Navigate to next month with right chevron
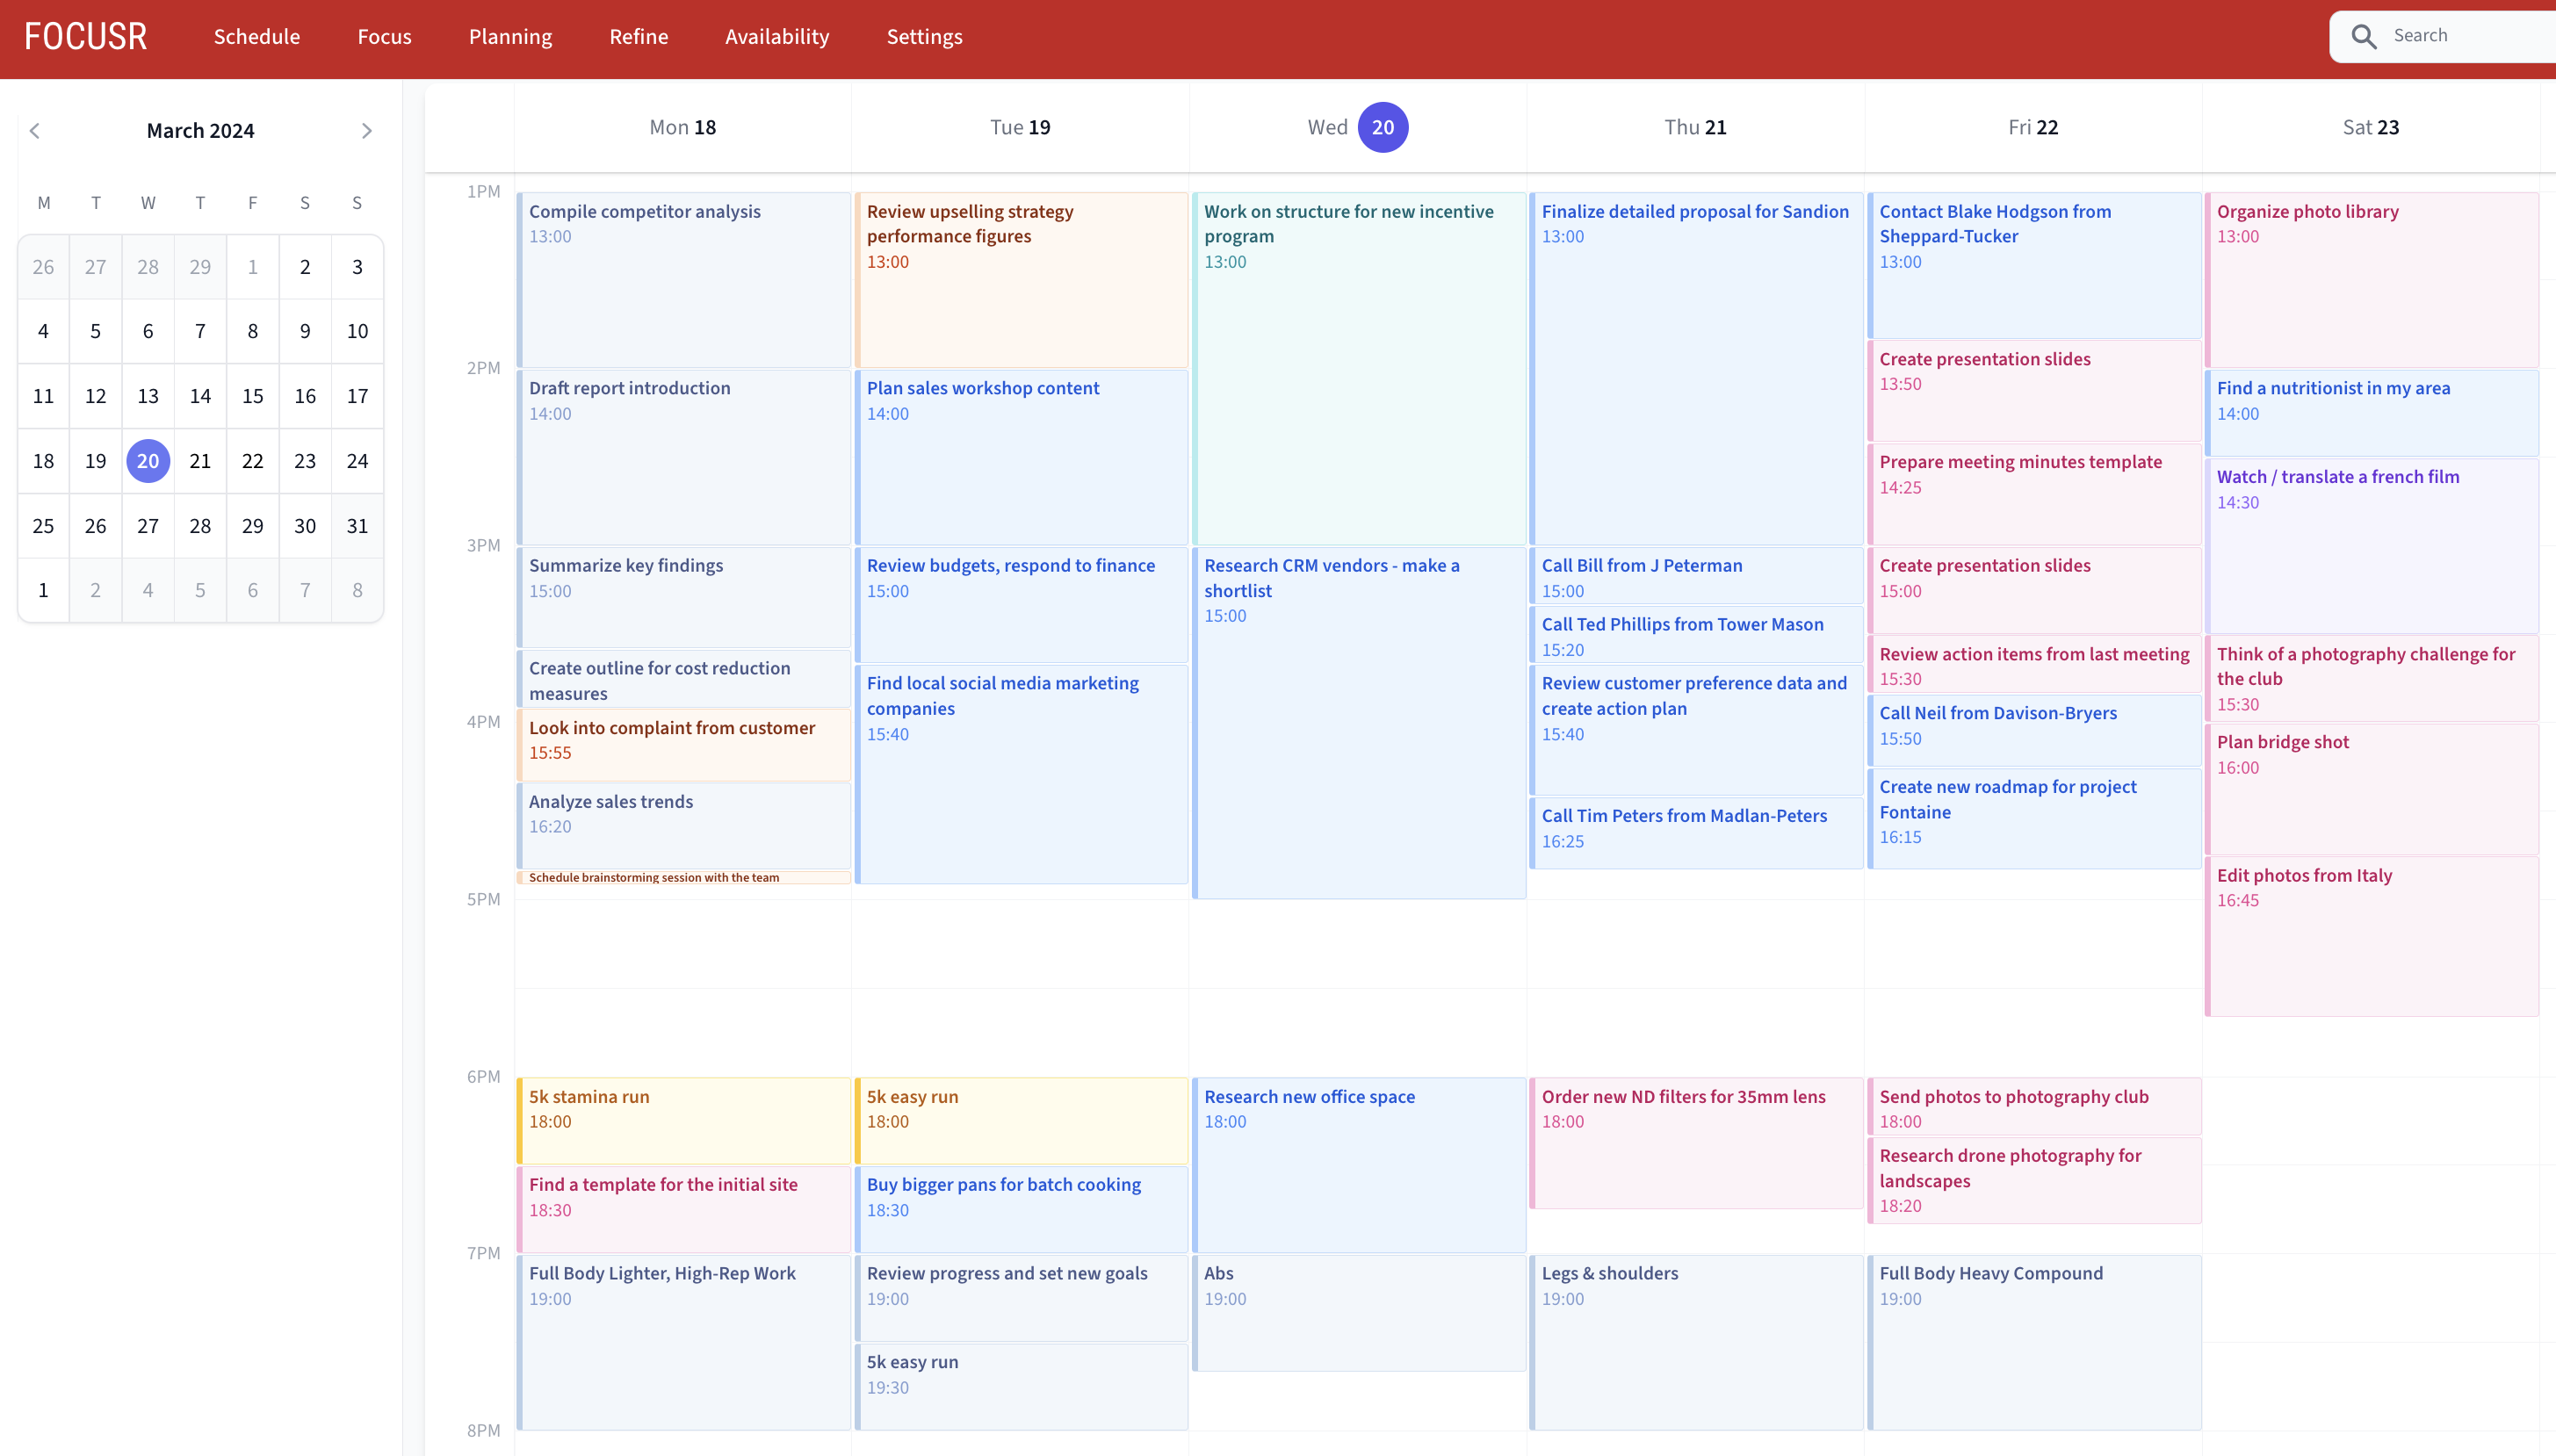 (366, 130)
